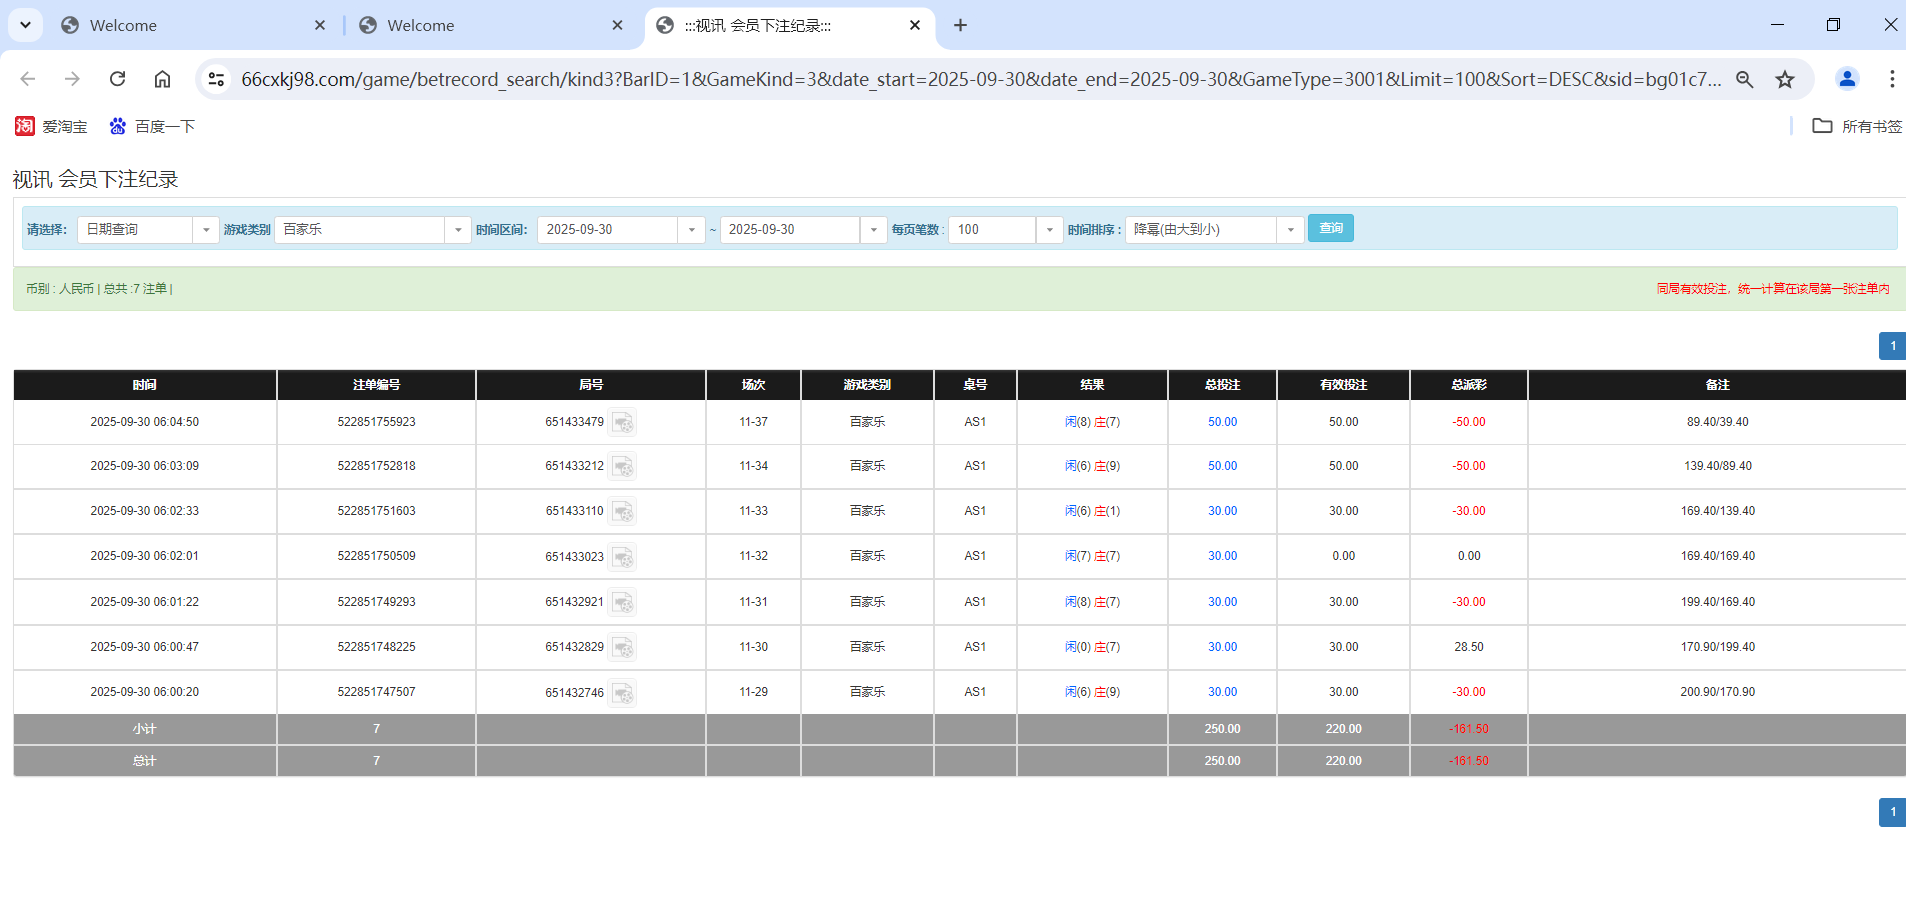Open video playback for round 651432746
The image size is (1906, 900).
[x=623, y=692]
